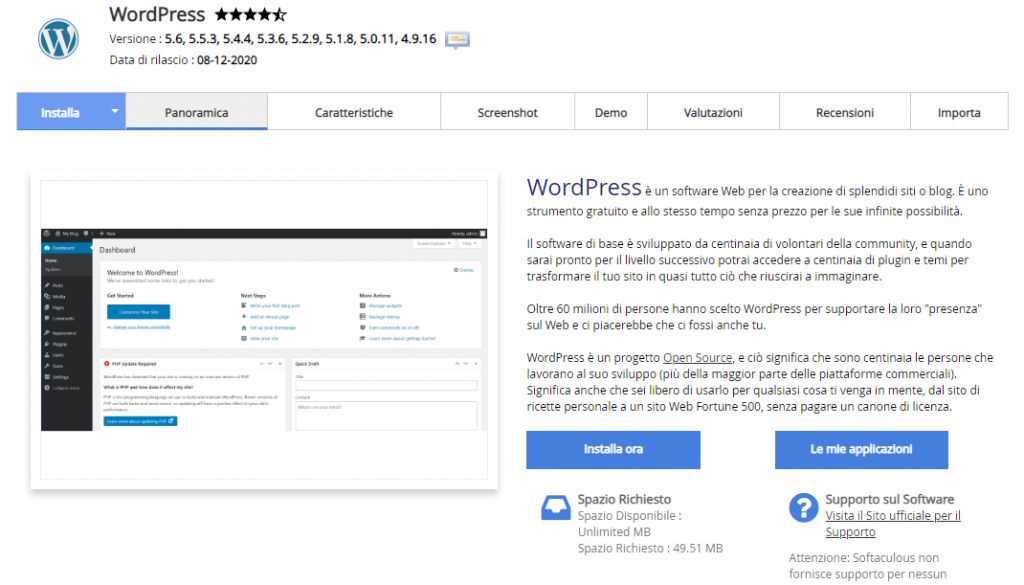The image size is (1024, 585).
Task: Select the release date 08-12-2020
Action: coord(227,60)
